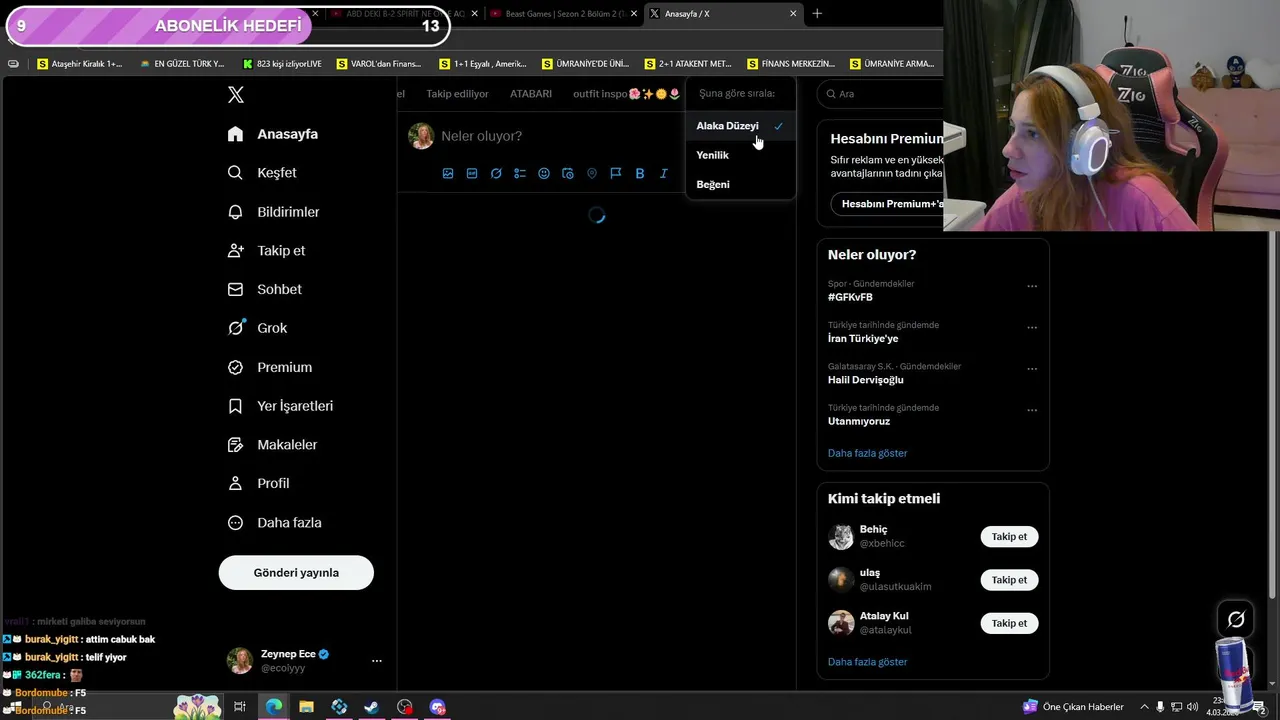Open File Explorer in taskbar

tap(306, 707)
